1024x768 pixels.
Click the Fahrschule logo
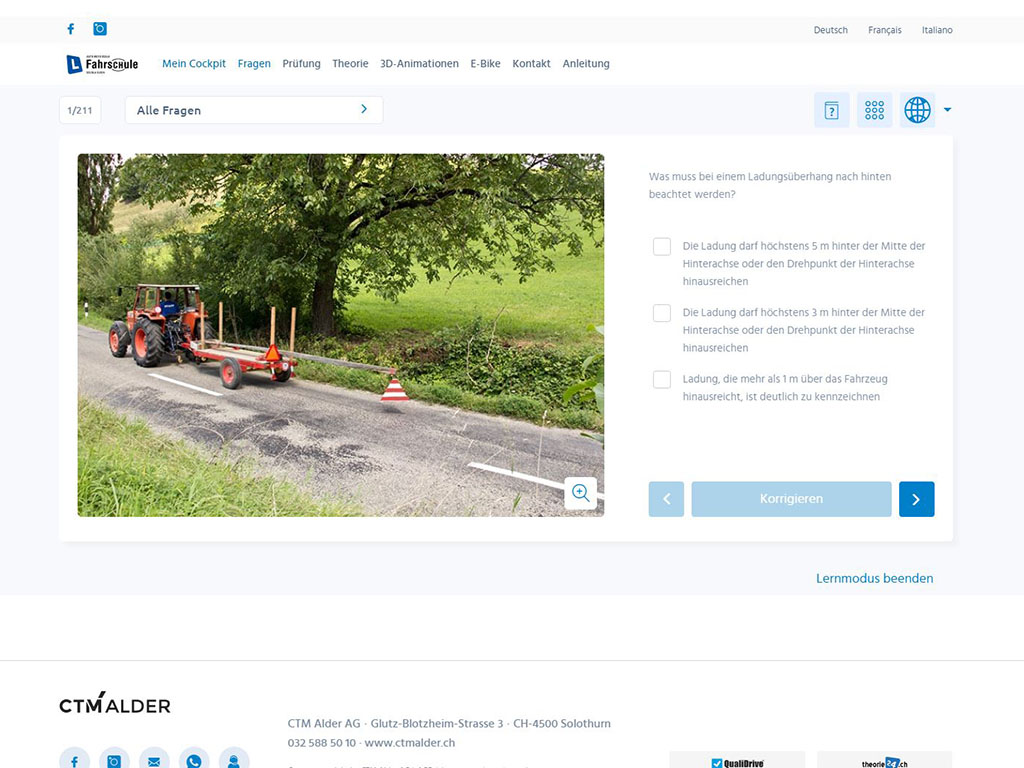102,64
